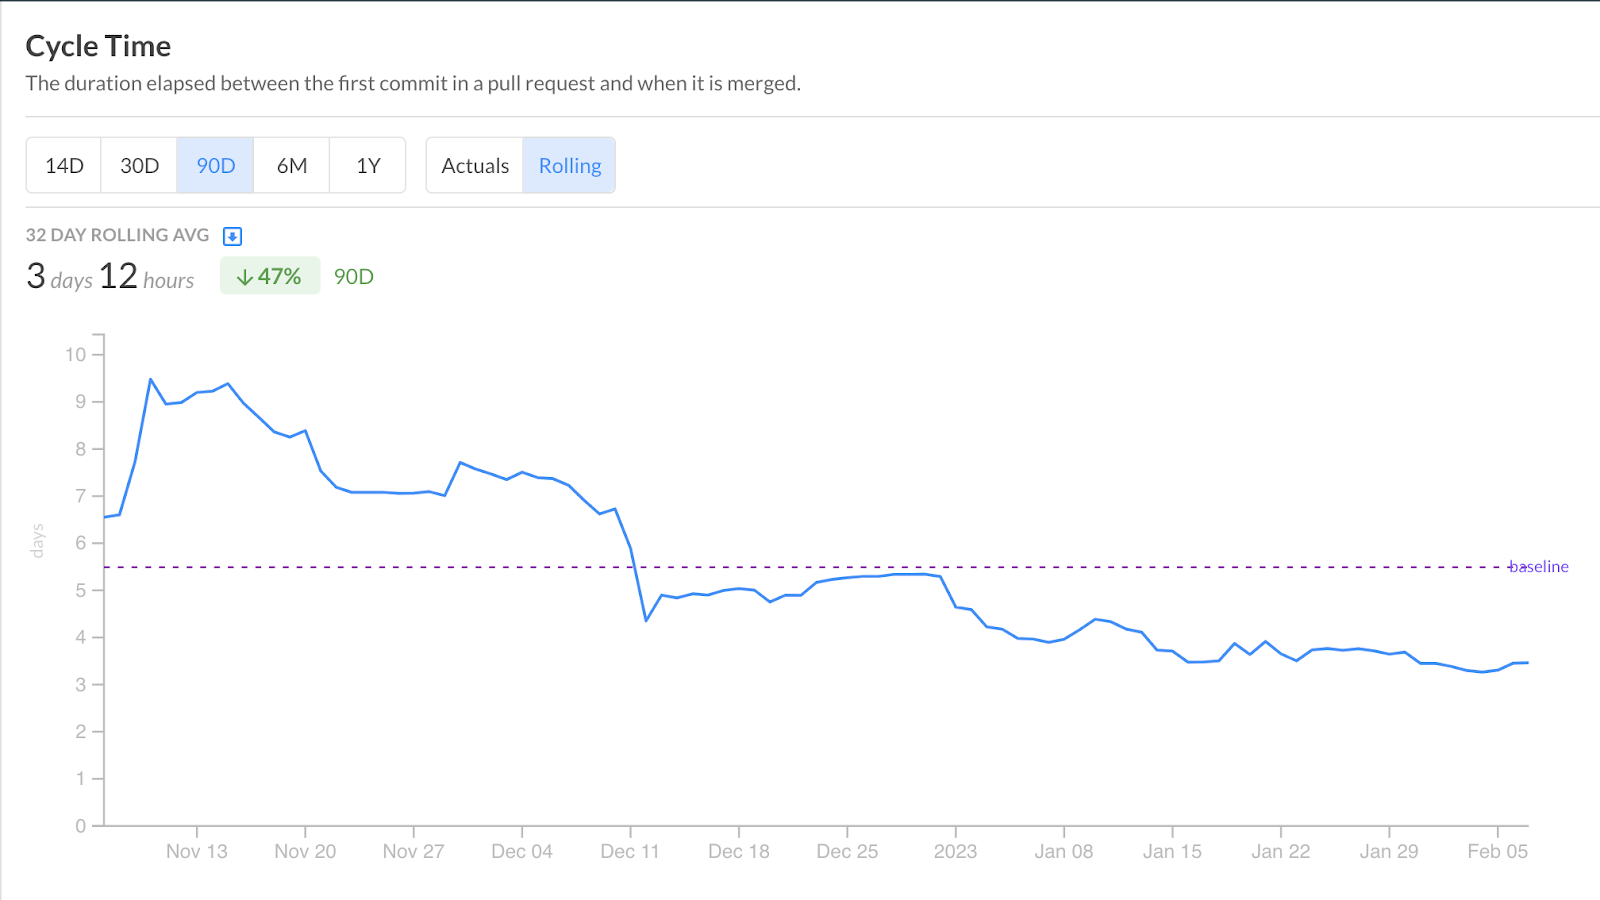Click the 3 days 12 hours value
This screenshot has height=900, width=1600.
tap(110, 276)
